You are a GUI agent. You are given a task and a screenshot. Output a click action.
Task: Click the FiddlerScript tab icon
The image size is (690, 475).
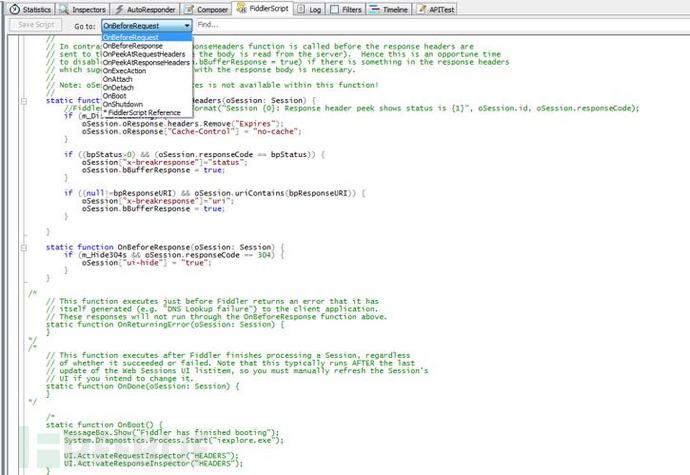point(241,8)
